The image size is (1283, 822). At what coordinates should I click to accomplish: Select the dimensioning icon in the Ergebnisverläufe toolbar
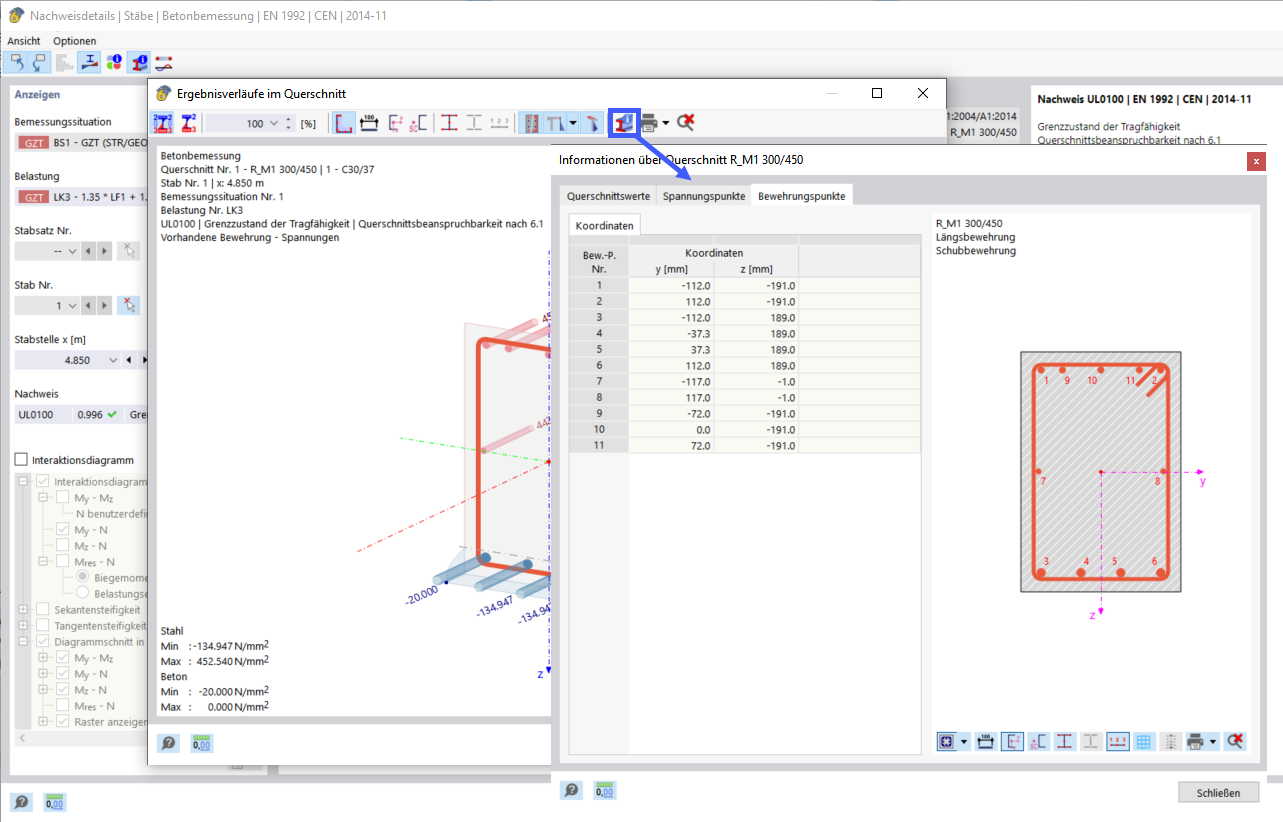coord(368,122)
